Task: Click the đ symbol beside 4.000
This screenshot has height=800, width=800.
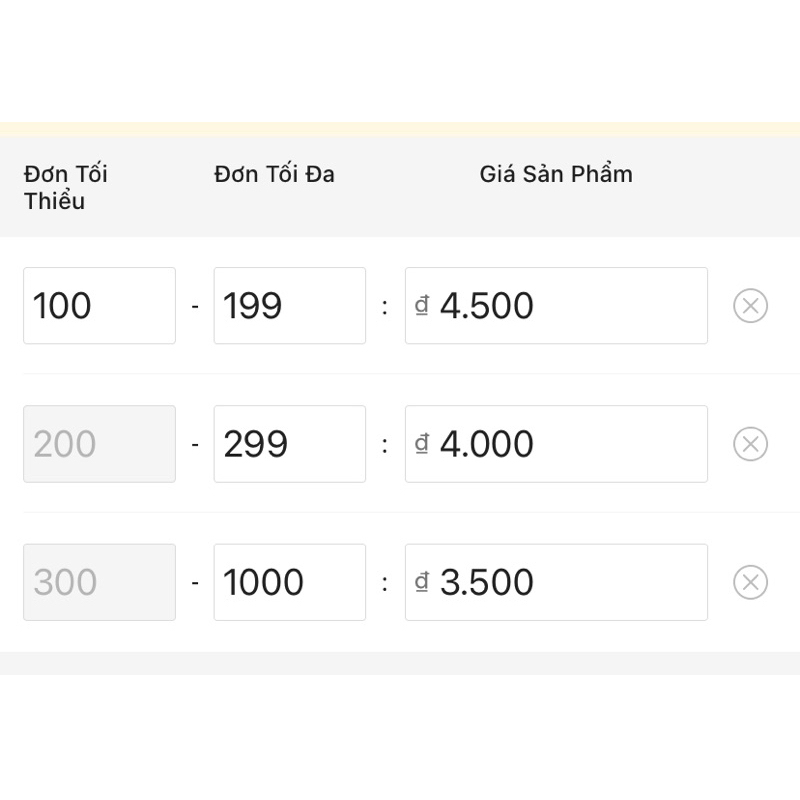Action: click(422, 444)
